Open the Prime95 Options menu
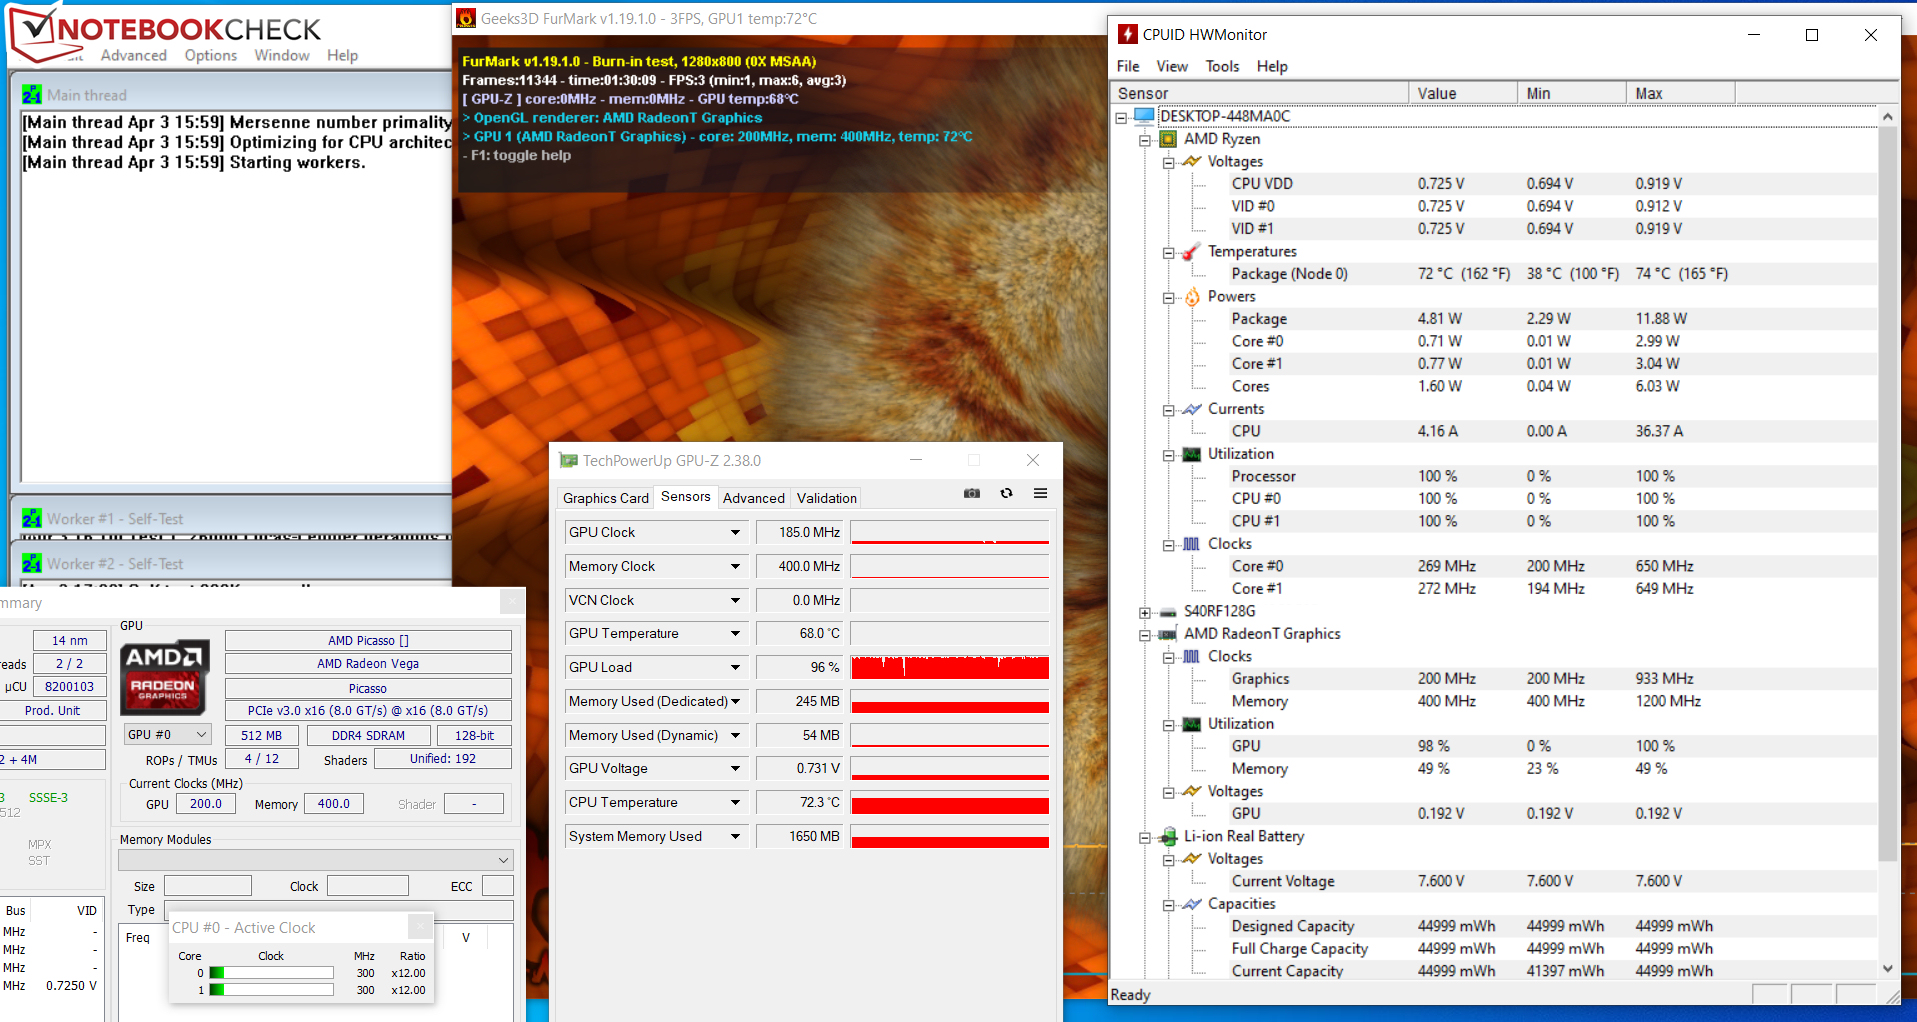This screenshot has height=1022, width=1917. pyautogui.click(x=211, y=56)
